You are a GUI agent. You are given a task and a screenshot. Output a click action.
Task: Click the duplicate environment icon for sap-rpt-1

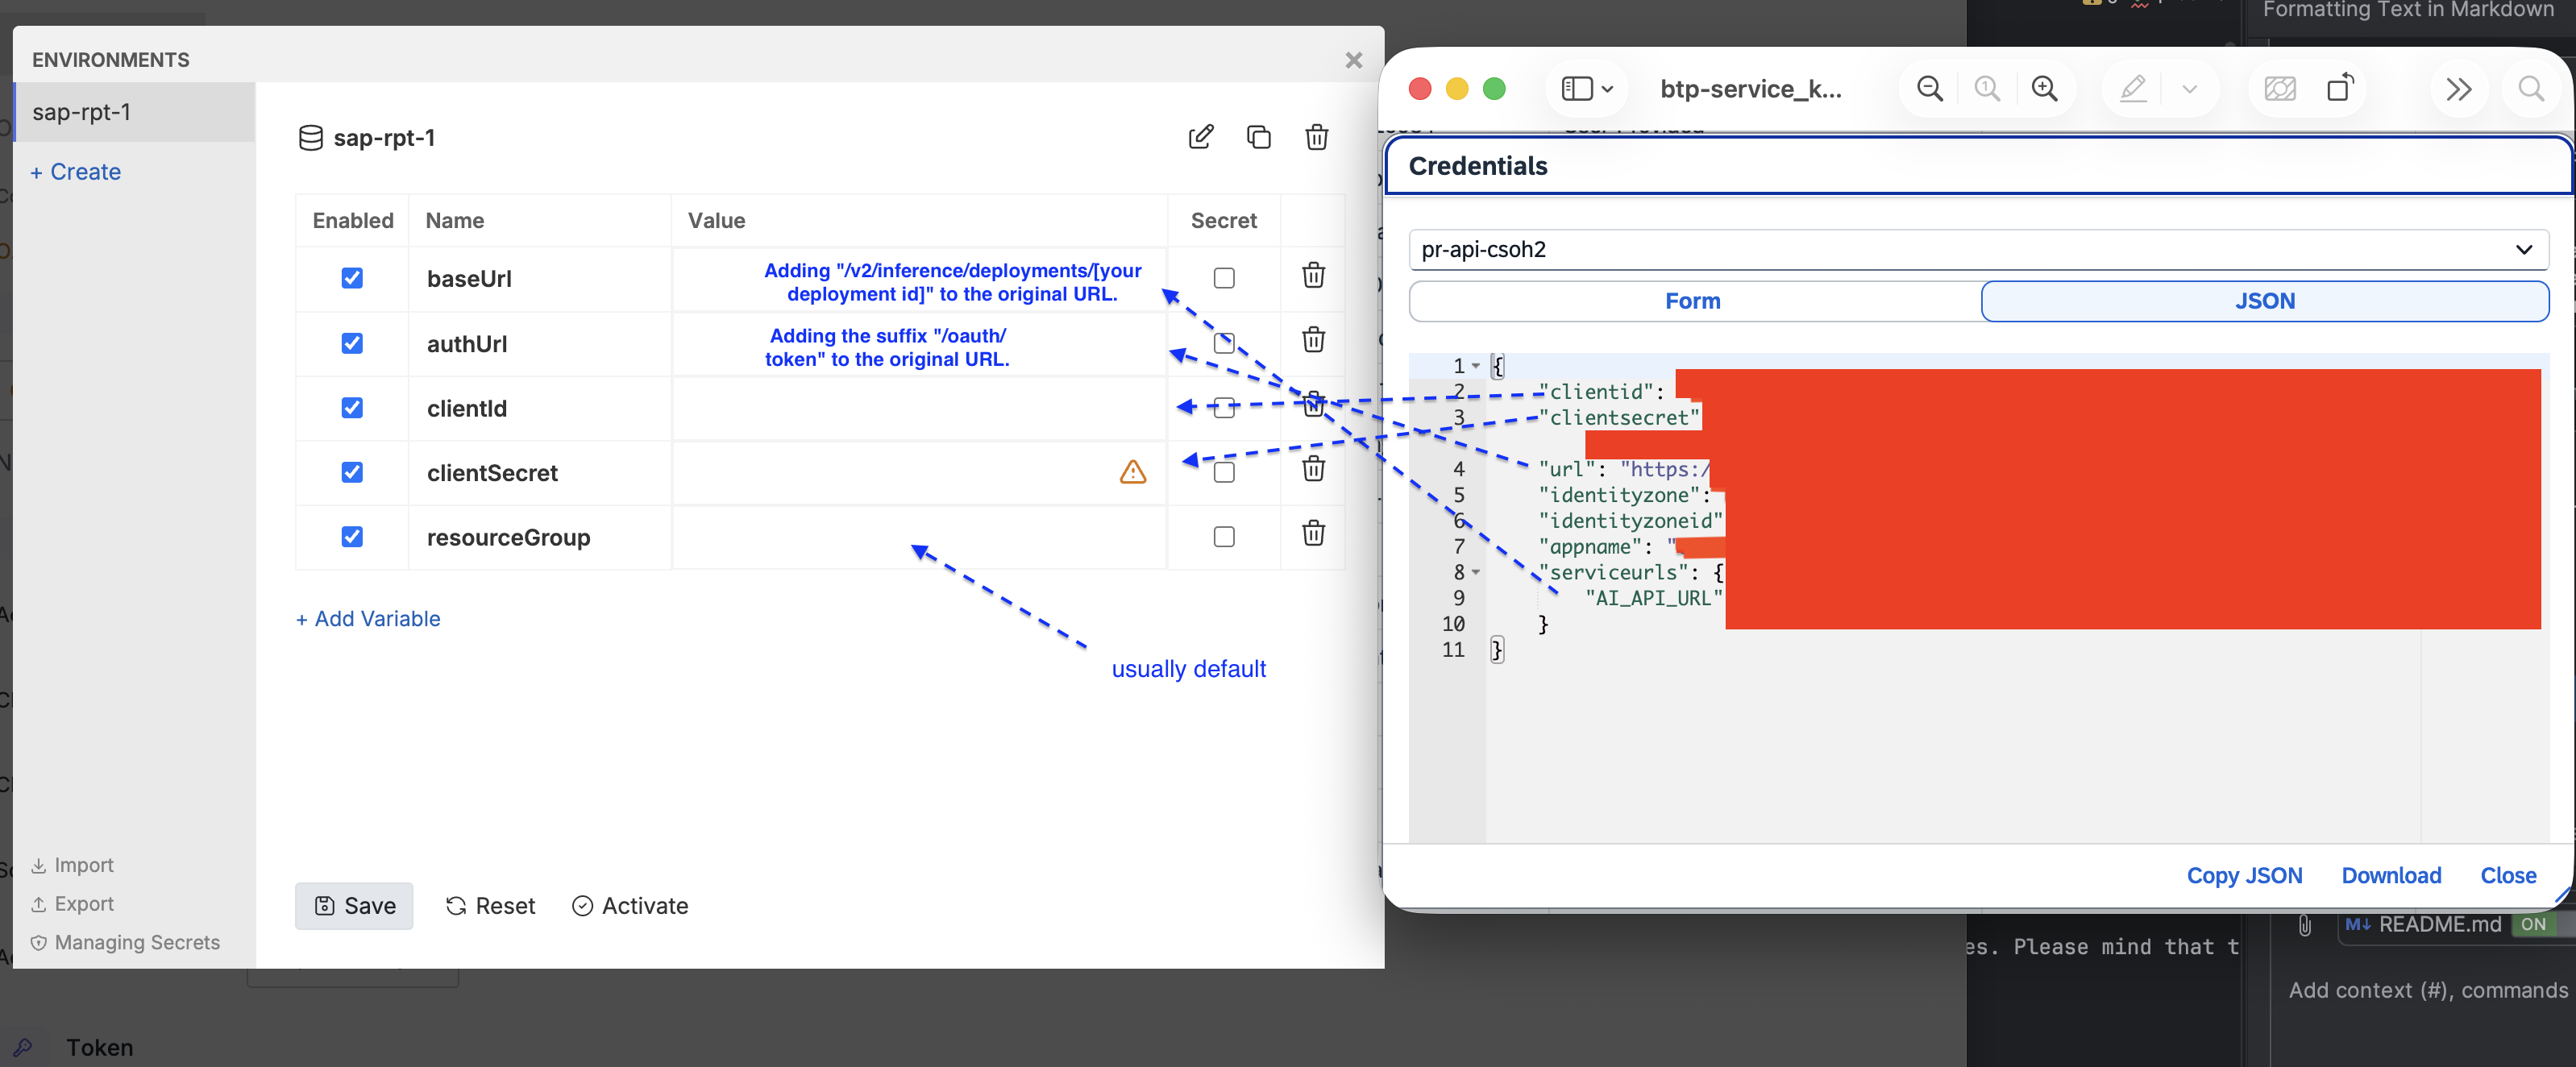point(1259,137)
